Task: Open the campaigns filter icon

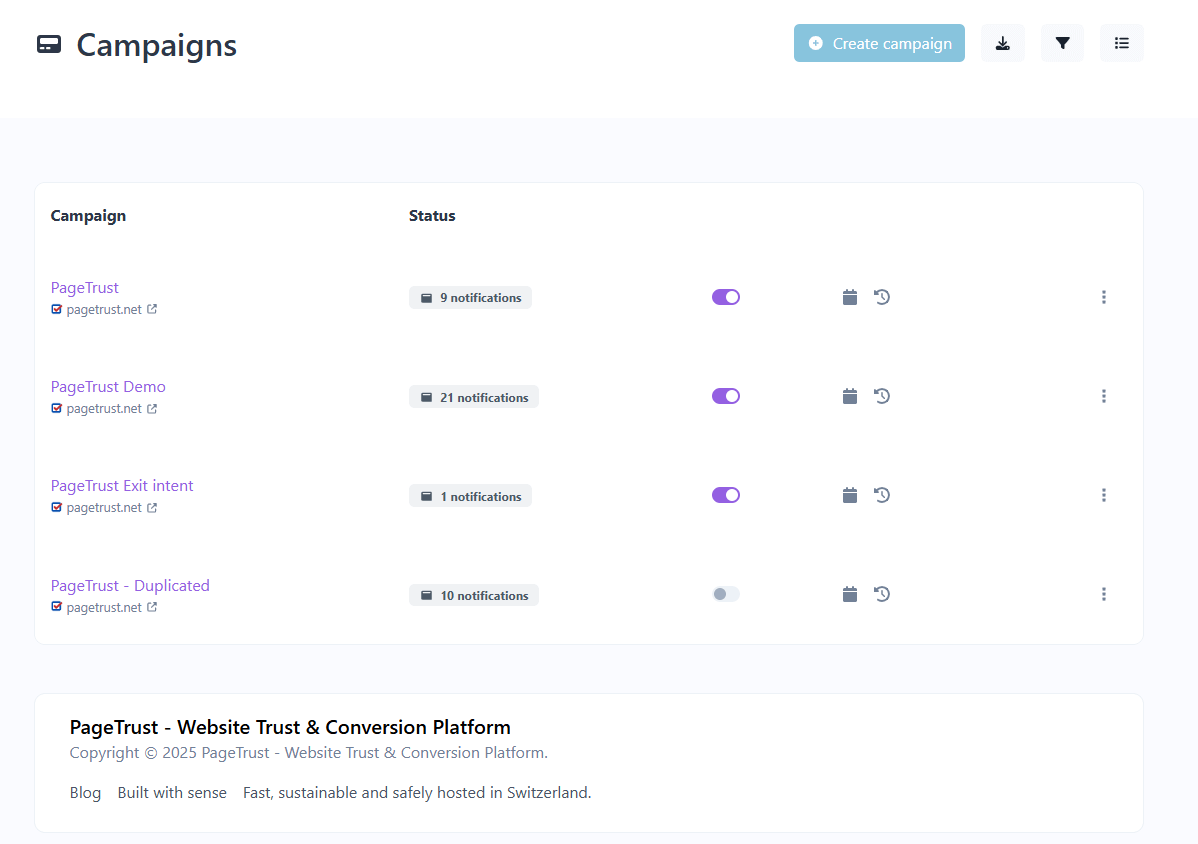Action: (1062, 43)
